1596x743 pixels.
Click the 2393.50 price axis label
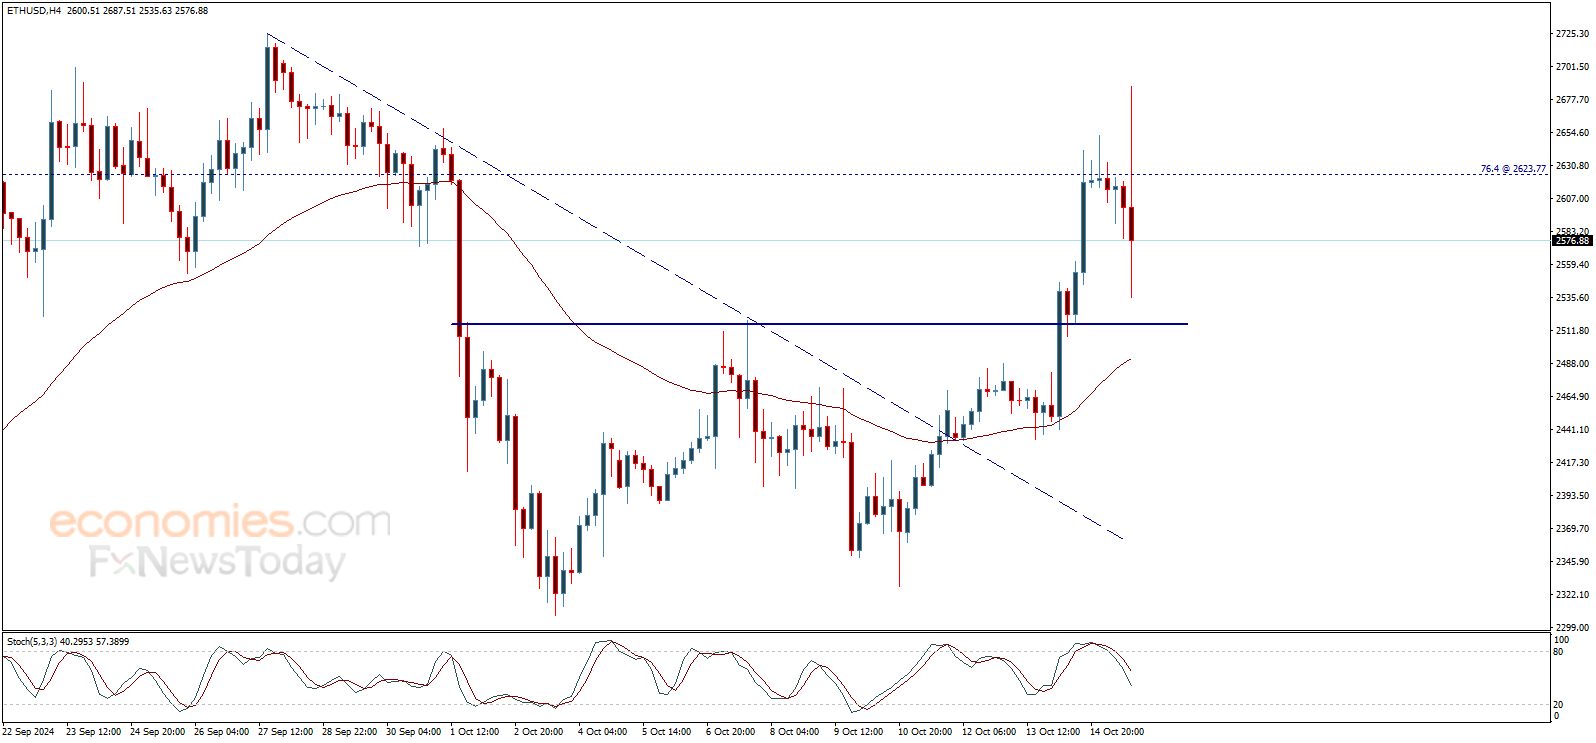click(1572, 496)
